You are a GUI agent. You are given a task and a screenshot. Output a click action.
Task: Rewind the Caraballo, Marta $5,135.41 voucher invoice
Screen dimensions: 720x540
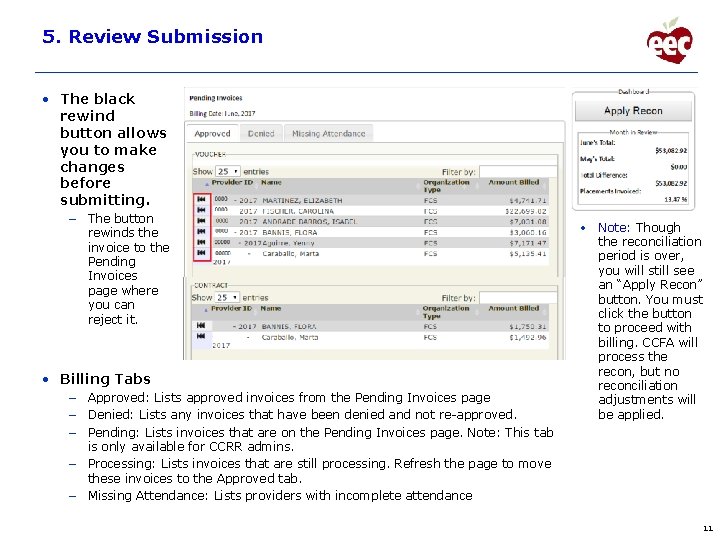coord(201,253)
